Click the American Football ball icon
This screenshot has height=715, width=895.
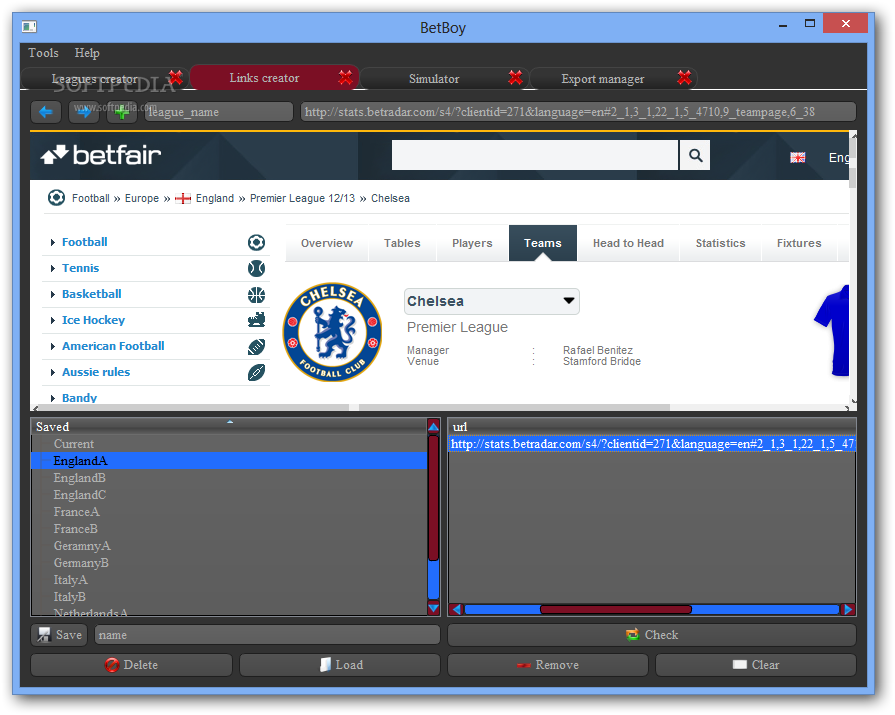point(256,346)
